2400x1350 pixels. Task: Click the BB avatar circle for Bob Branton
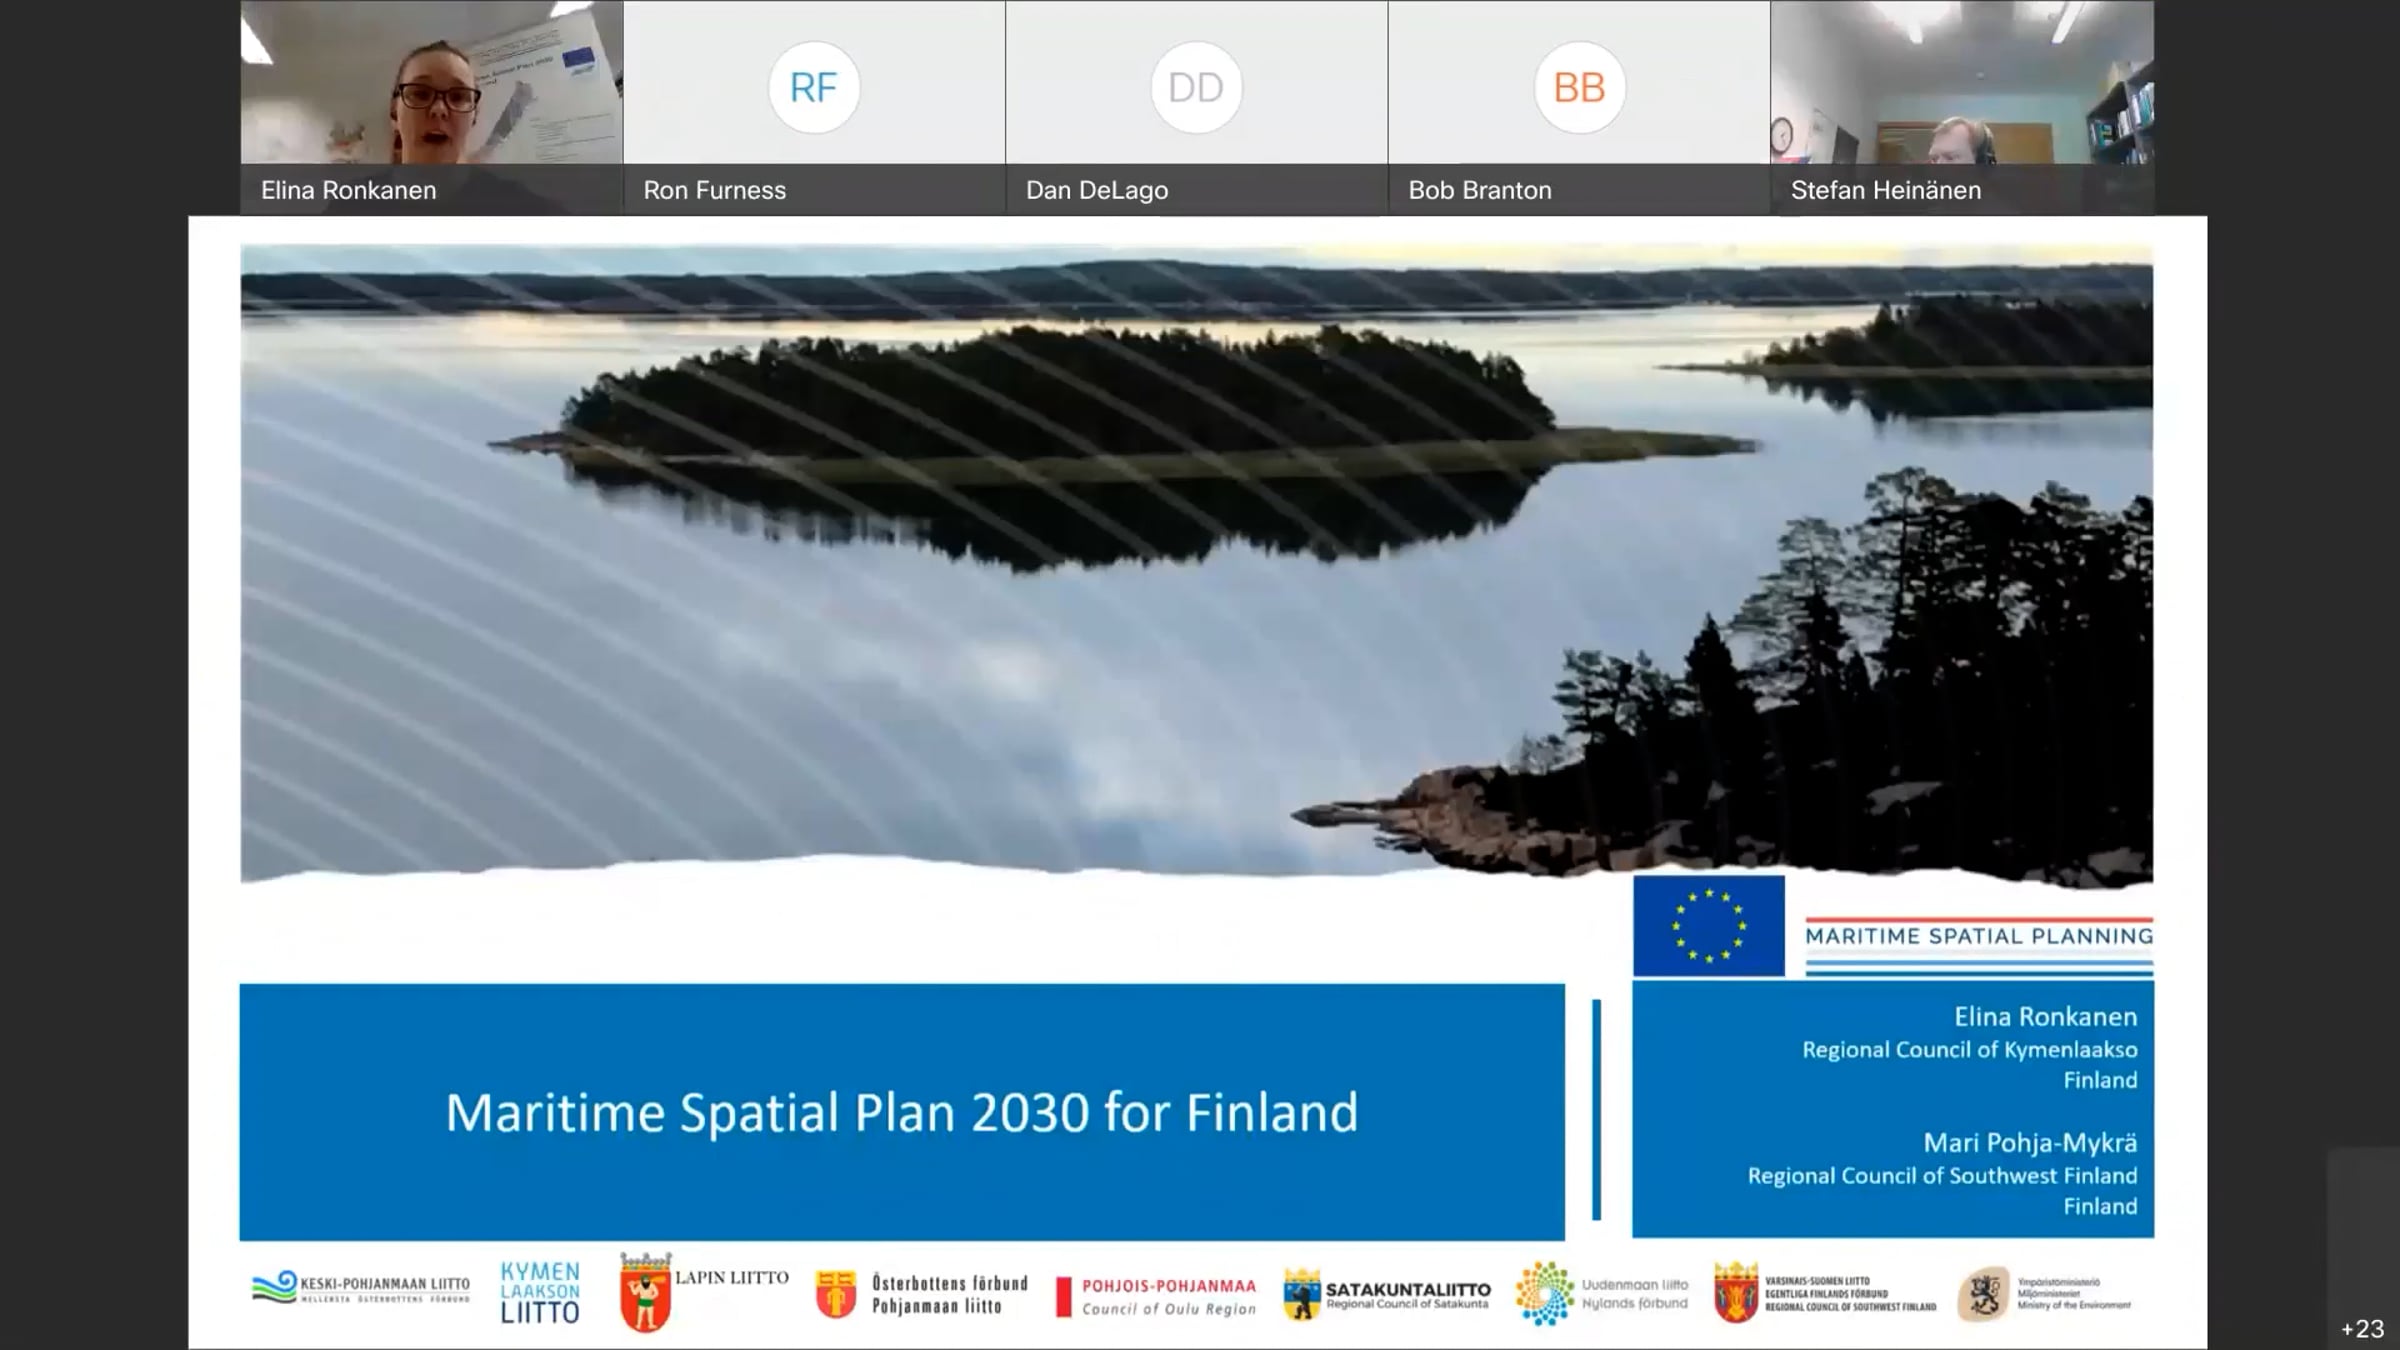1579,88
